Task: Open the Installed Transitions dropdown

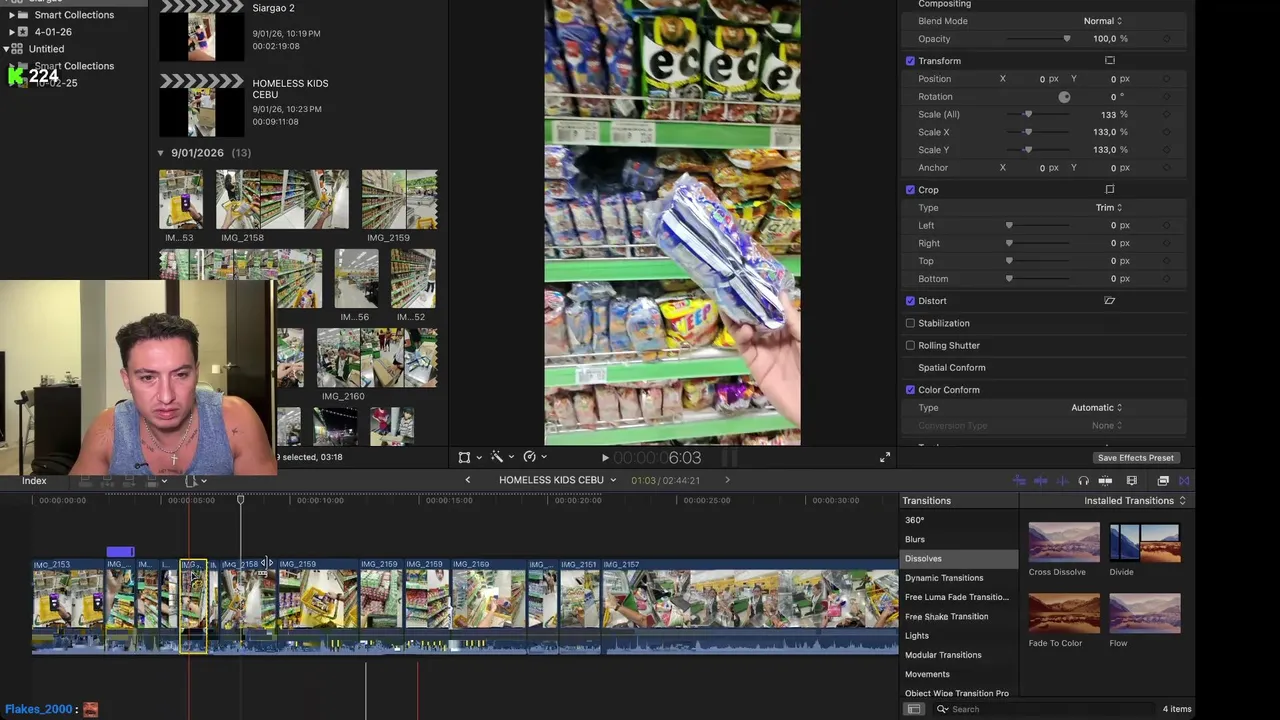Action: [1135, 501]
